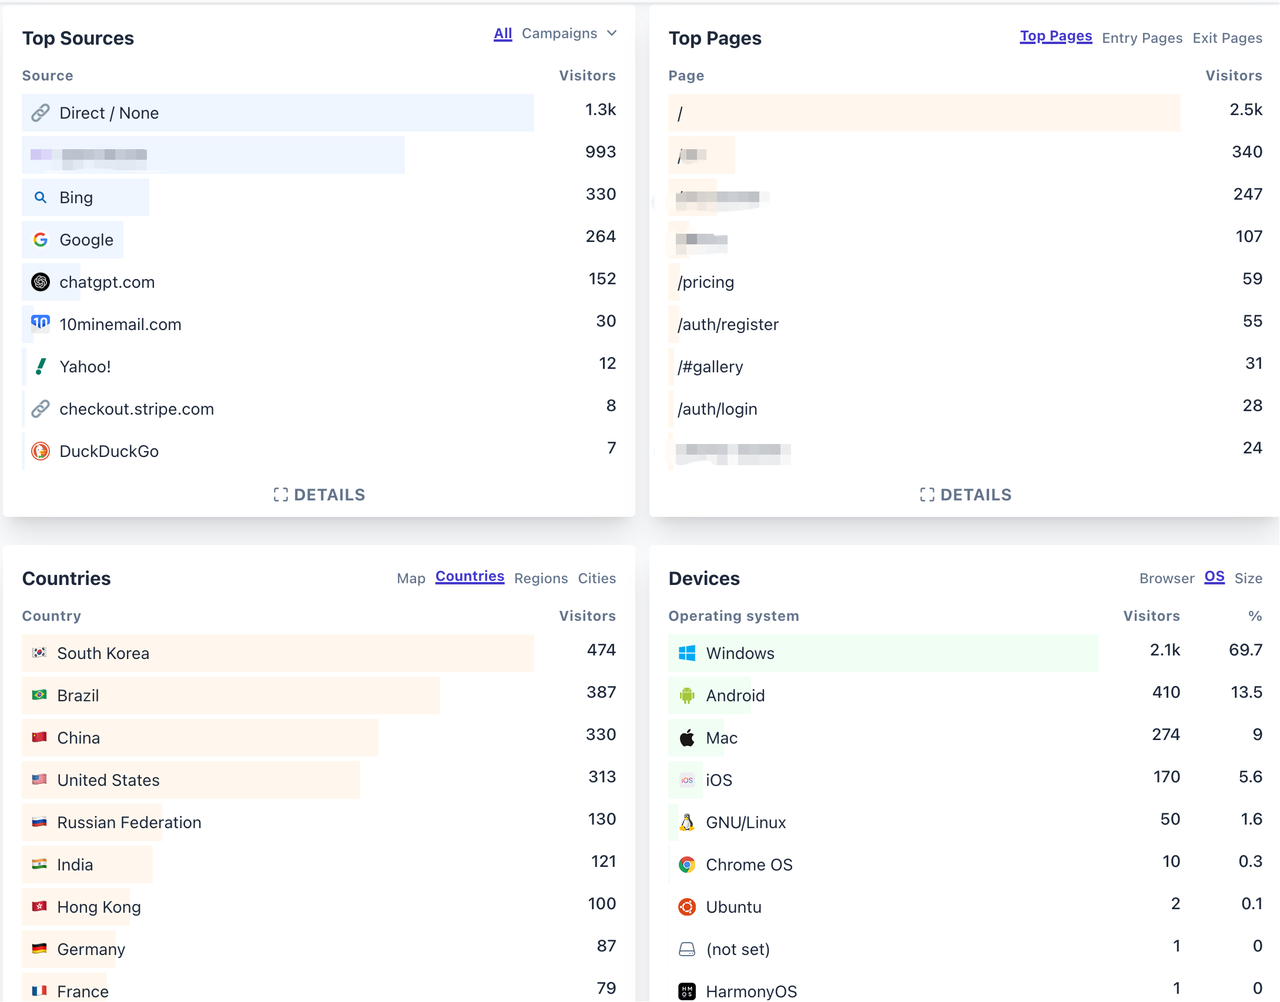
Task: Select the Browser tab in Devices
Action: pyautogui.click(x=1167, y=578)
